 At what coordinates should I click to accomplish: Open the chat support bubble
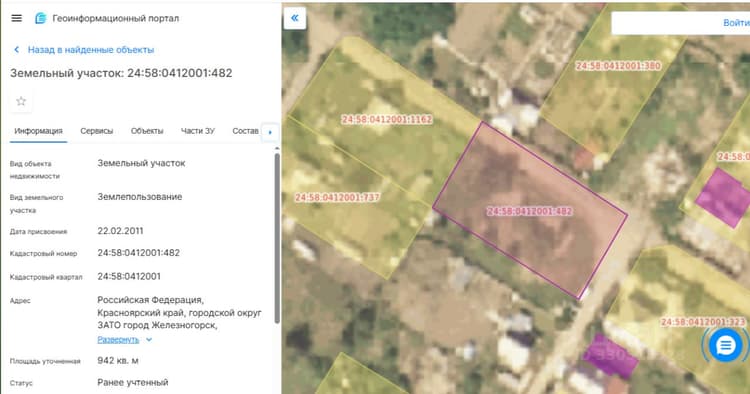(x=725, y=345)
